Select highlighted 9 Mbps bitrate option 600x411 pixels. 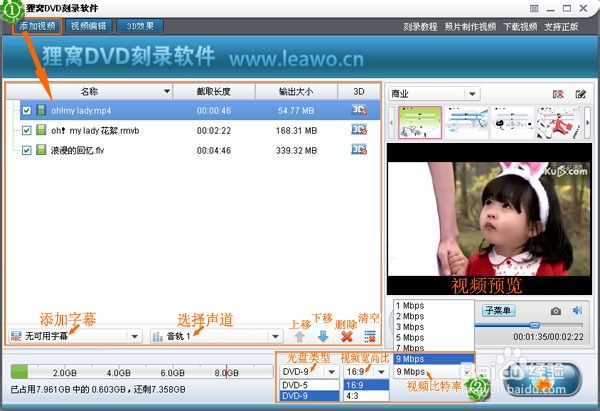[x=434, y=359]
